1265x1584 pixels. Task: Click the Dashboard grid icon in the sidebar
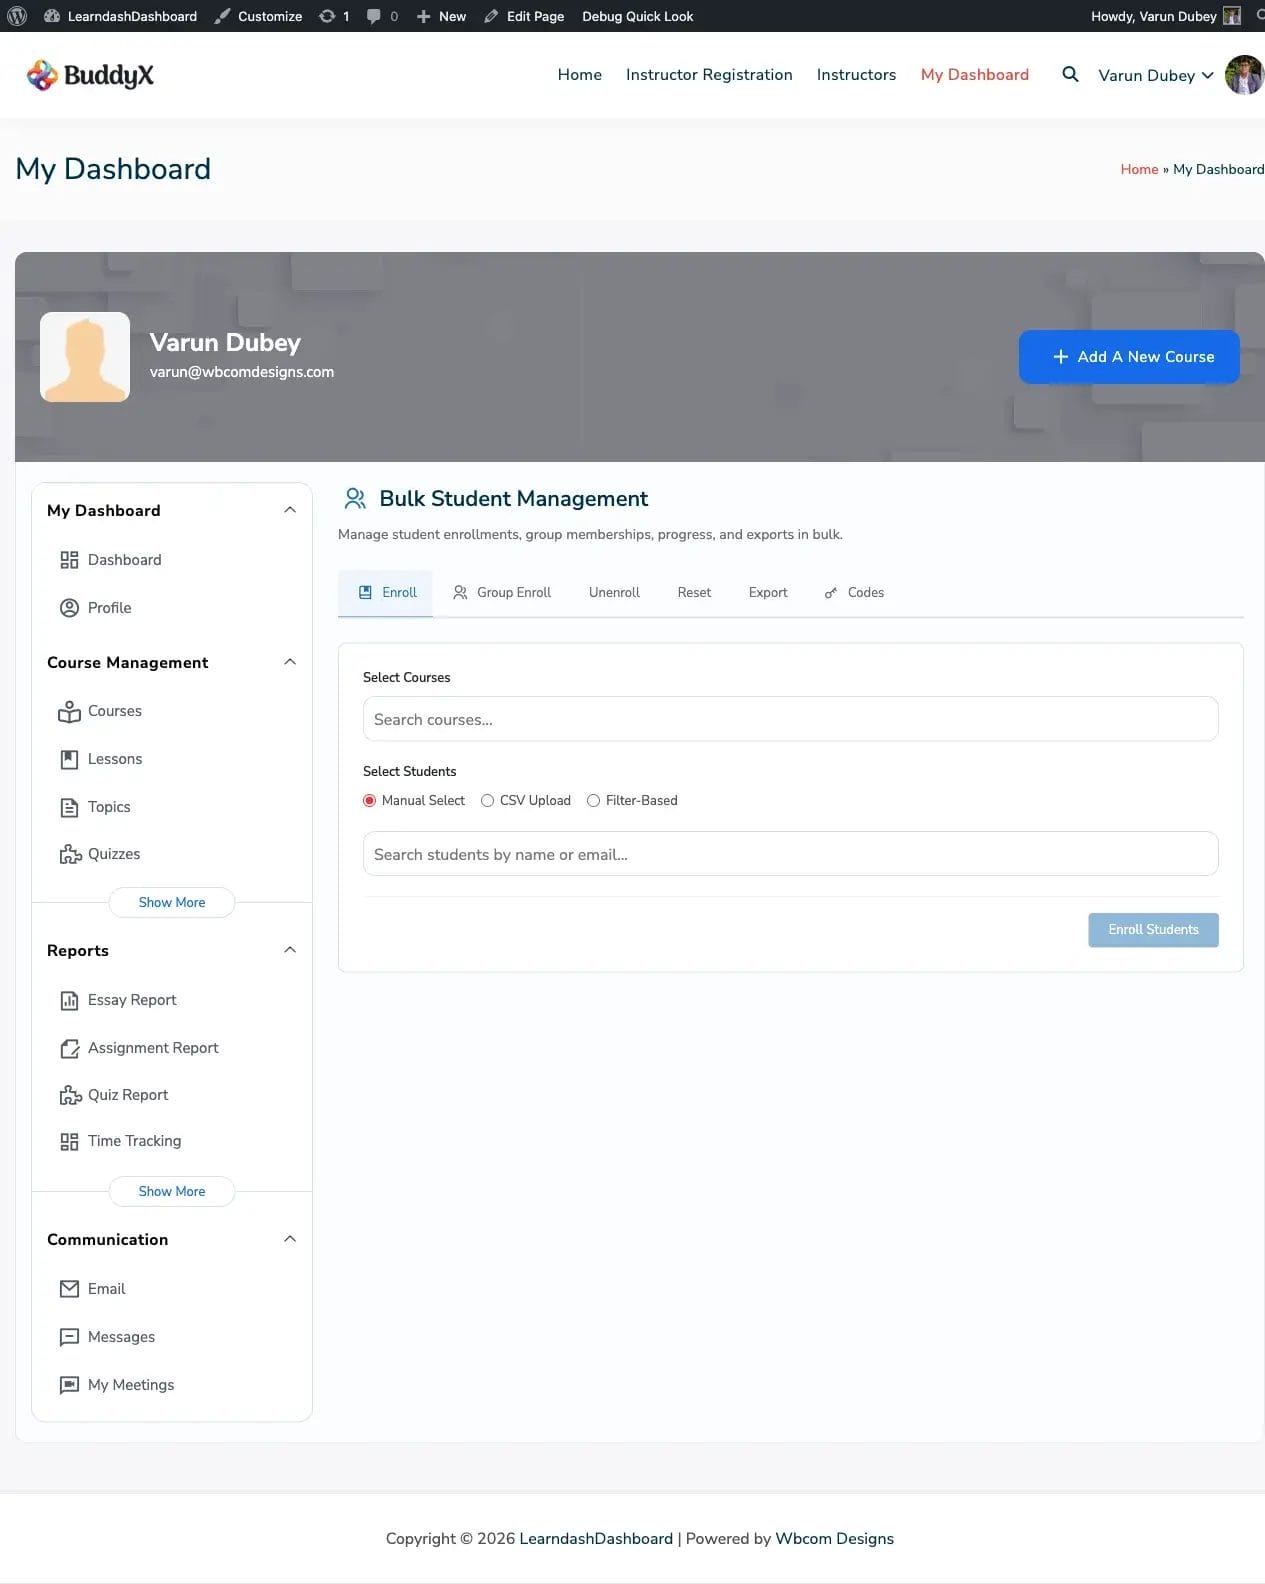tap(69, 560)
